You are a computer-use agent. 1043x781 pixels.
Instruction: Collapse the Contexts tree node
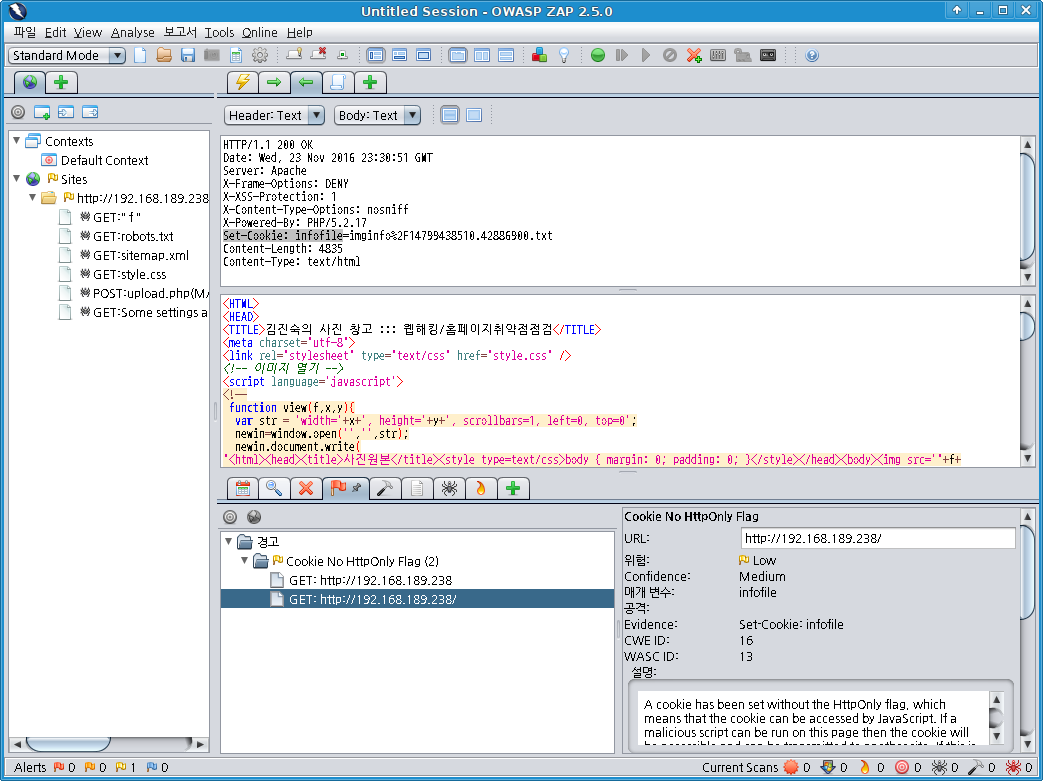point(17,140)
